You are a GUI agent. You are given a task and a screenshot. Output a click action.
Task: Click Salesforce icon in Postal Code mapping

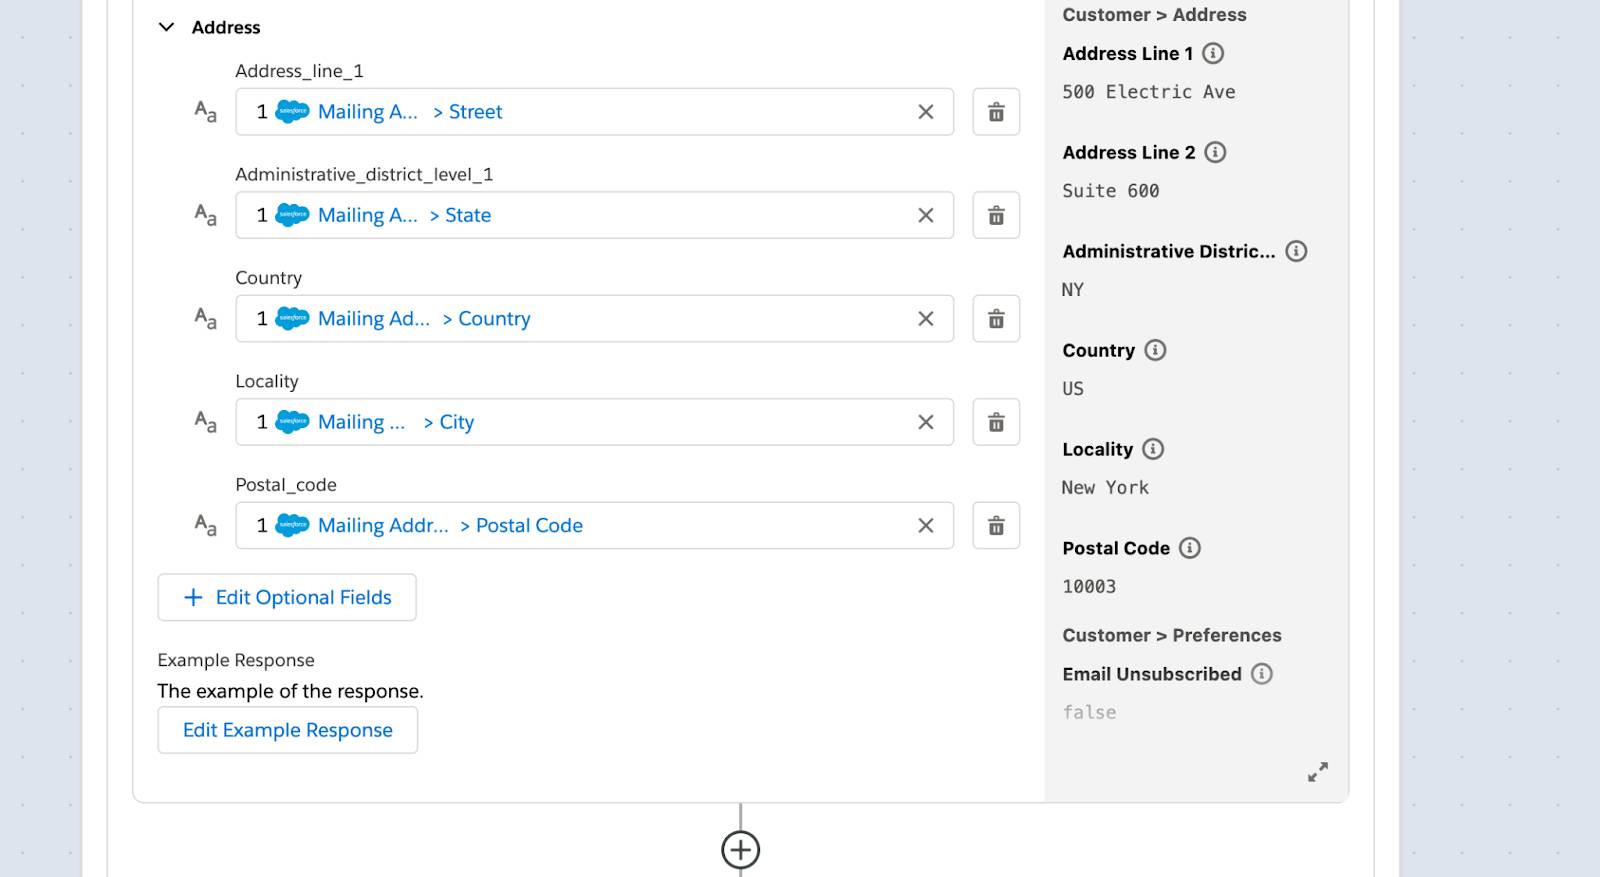tap(292, 526)
